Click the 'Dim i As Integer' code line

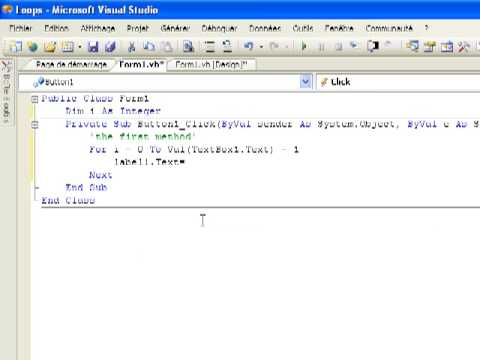113,111
